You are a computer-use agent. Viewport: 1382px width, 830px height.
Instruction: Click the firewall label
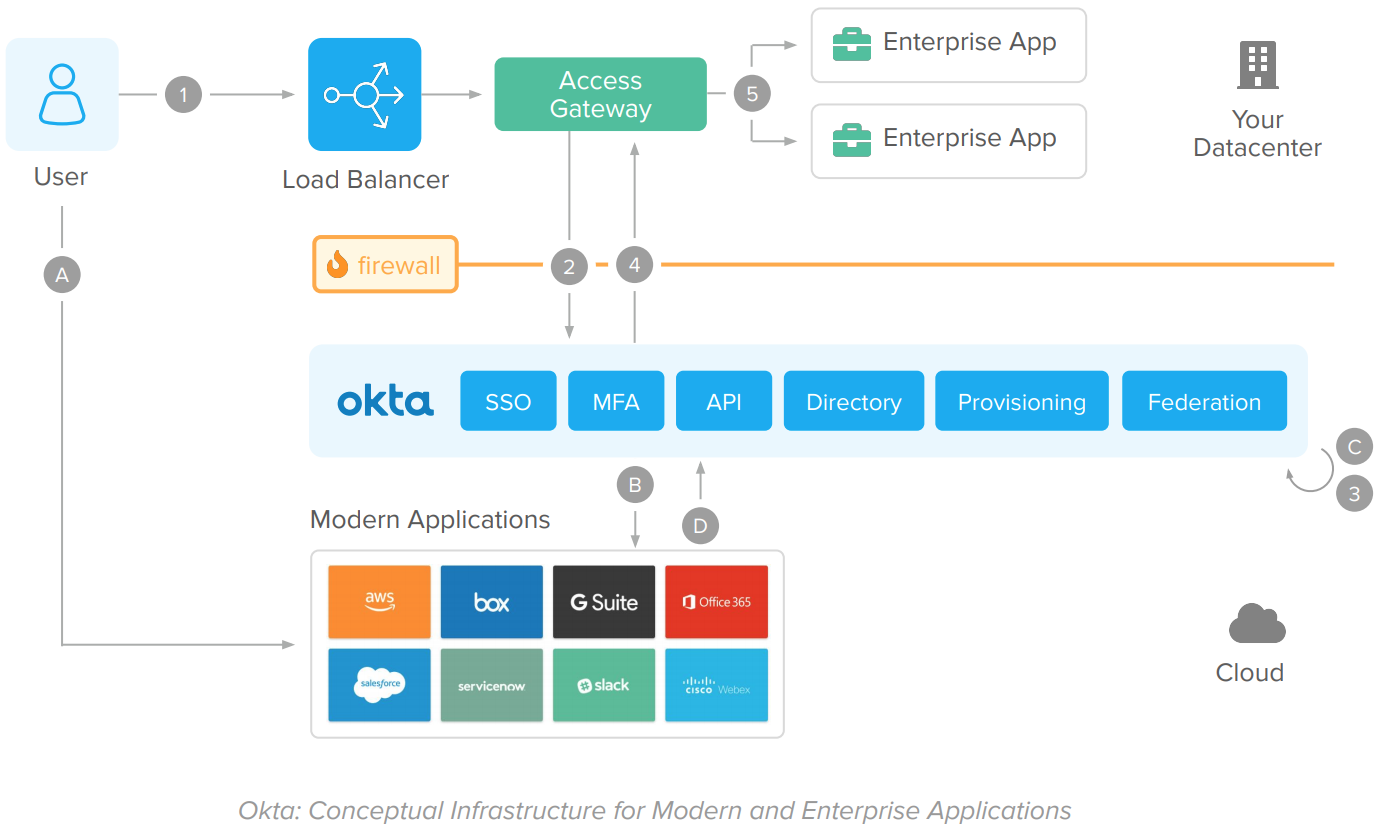pos(385,264)
